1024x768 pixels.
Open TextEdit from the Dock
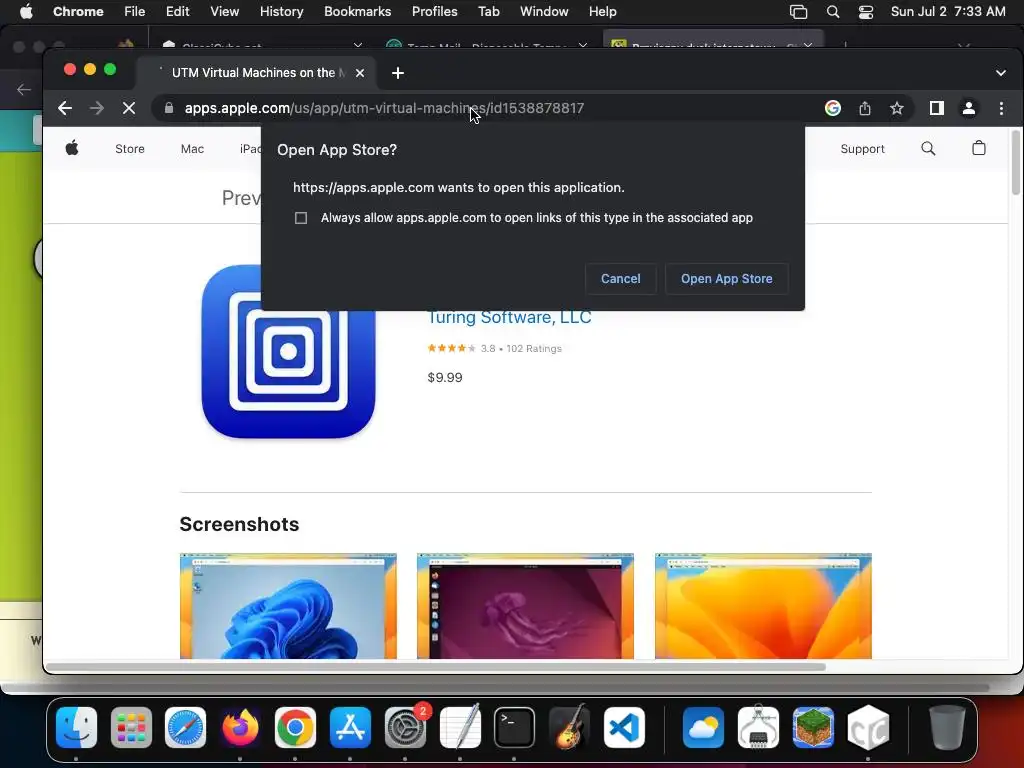(x=460, y=727)
